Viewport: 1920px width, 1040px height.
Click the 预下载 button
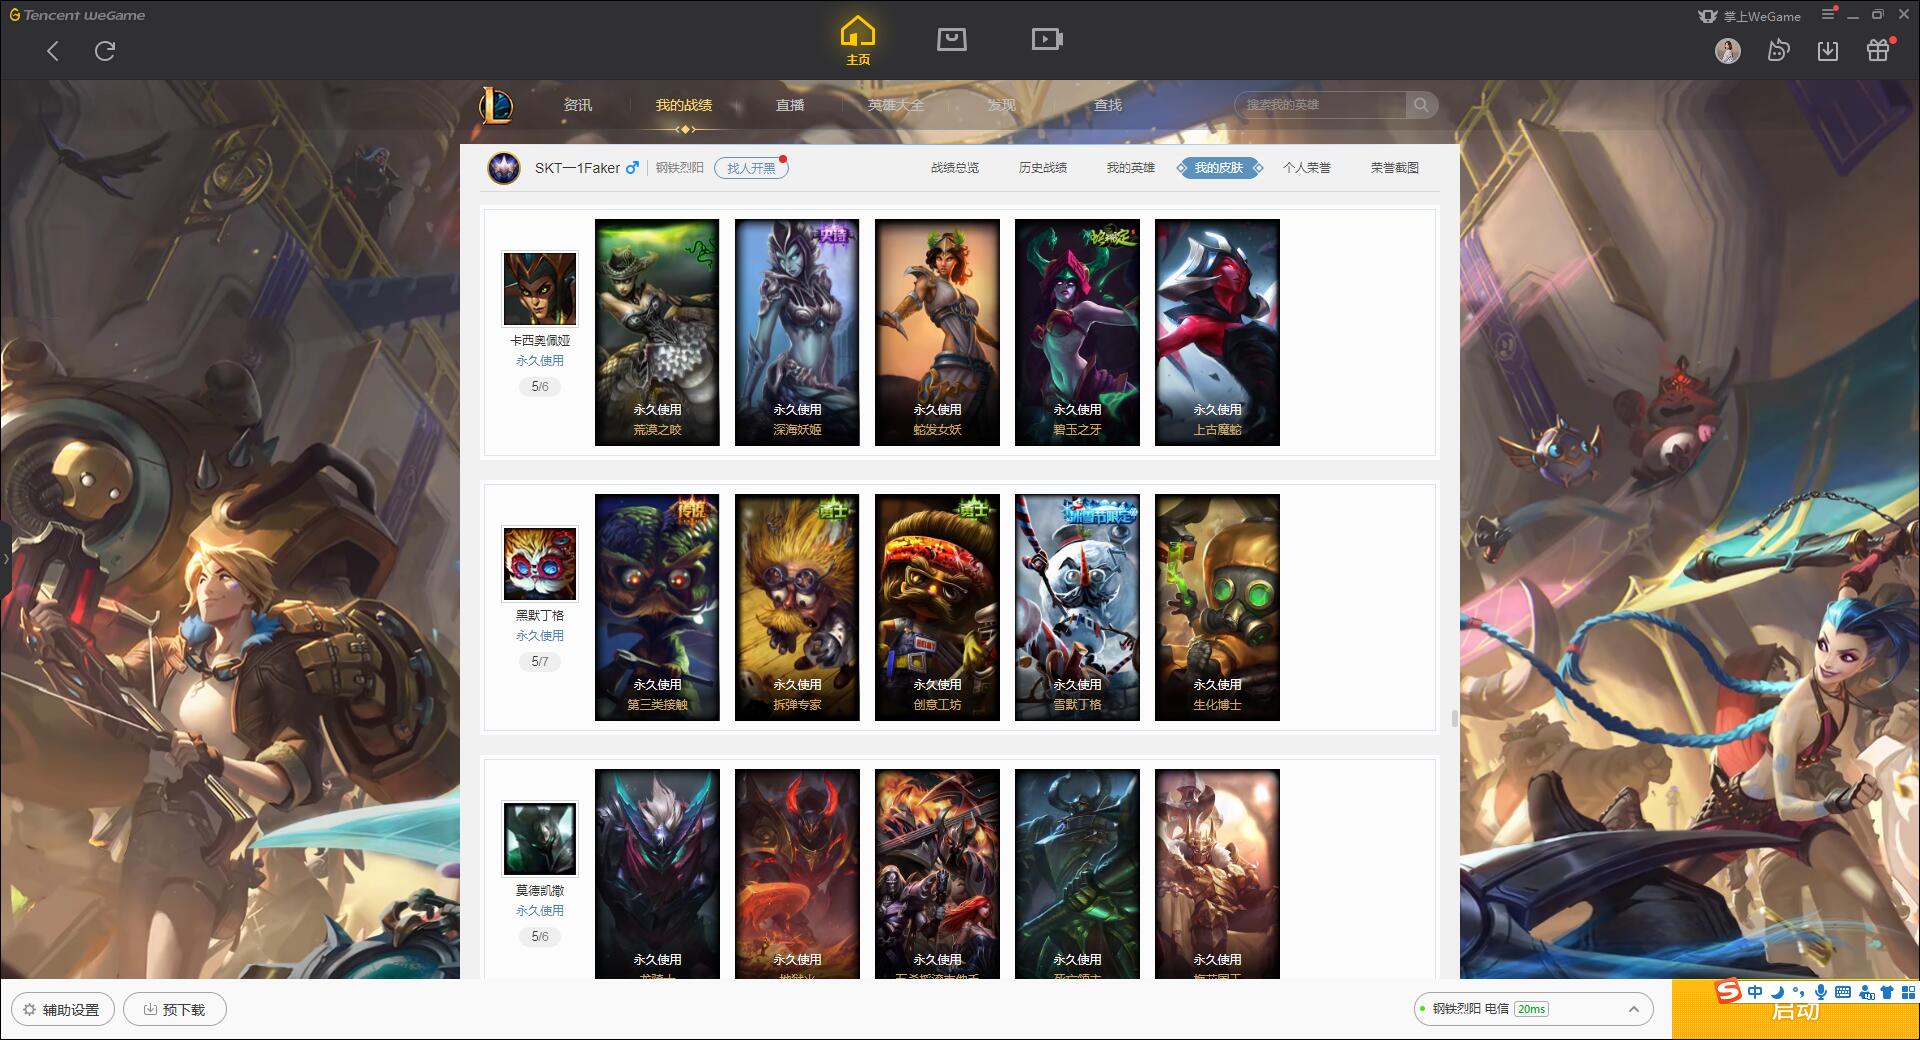tap(175, 1009)
